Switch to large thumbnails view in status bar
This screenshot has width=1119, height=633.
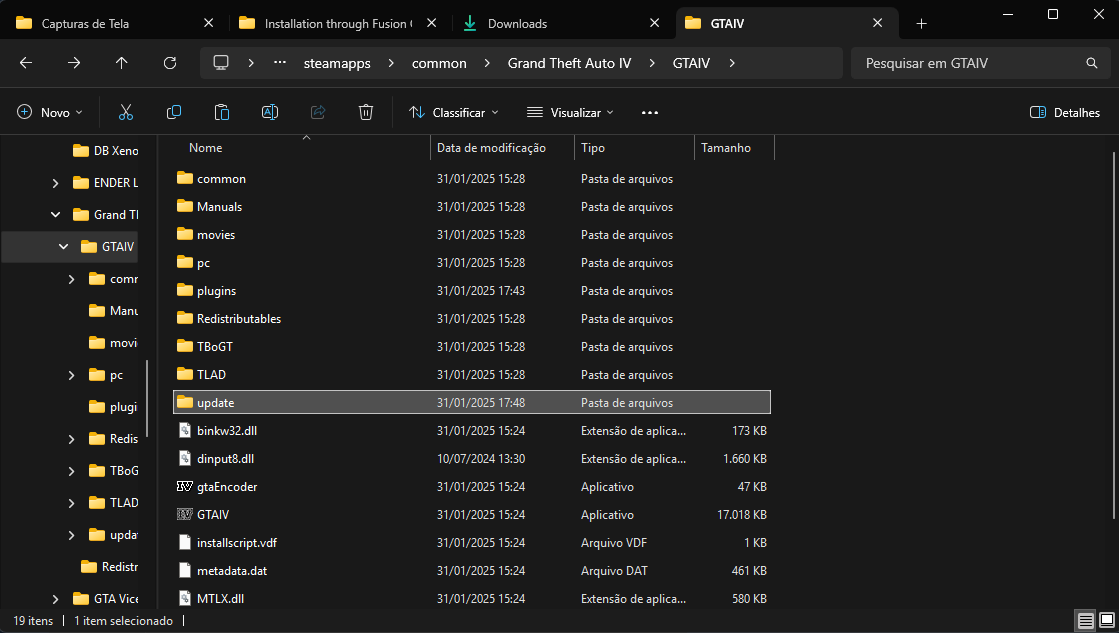tap(1105, 621)
